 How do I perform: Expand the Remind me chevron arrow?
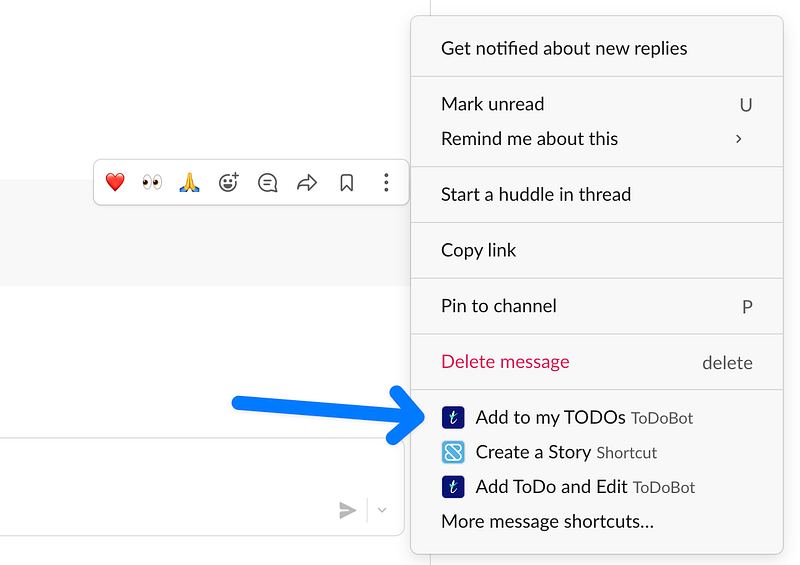[x=738, y=139]
